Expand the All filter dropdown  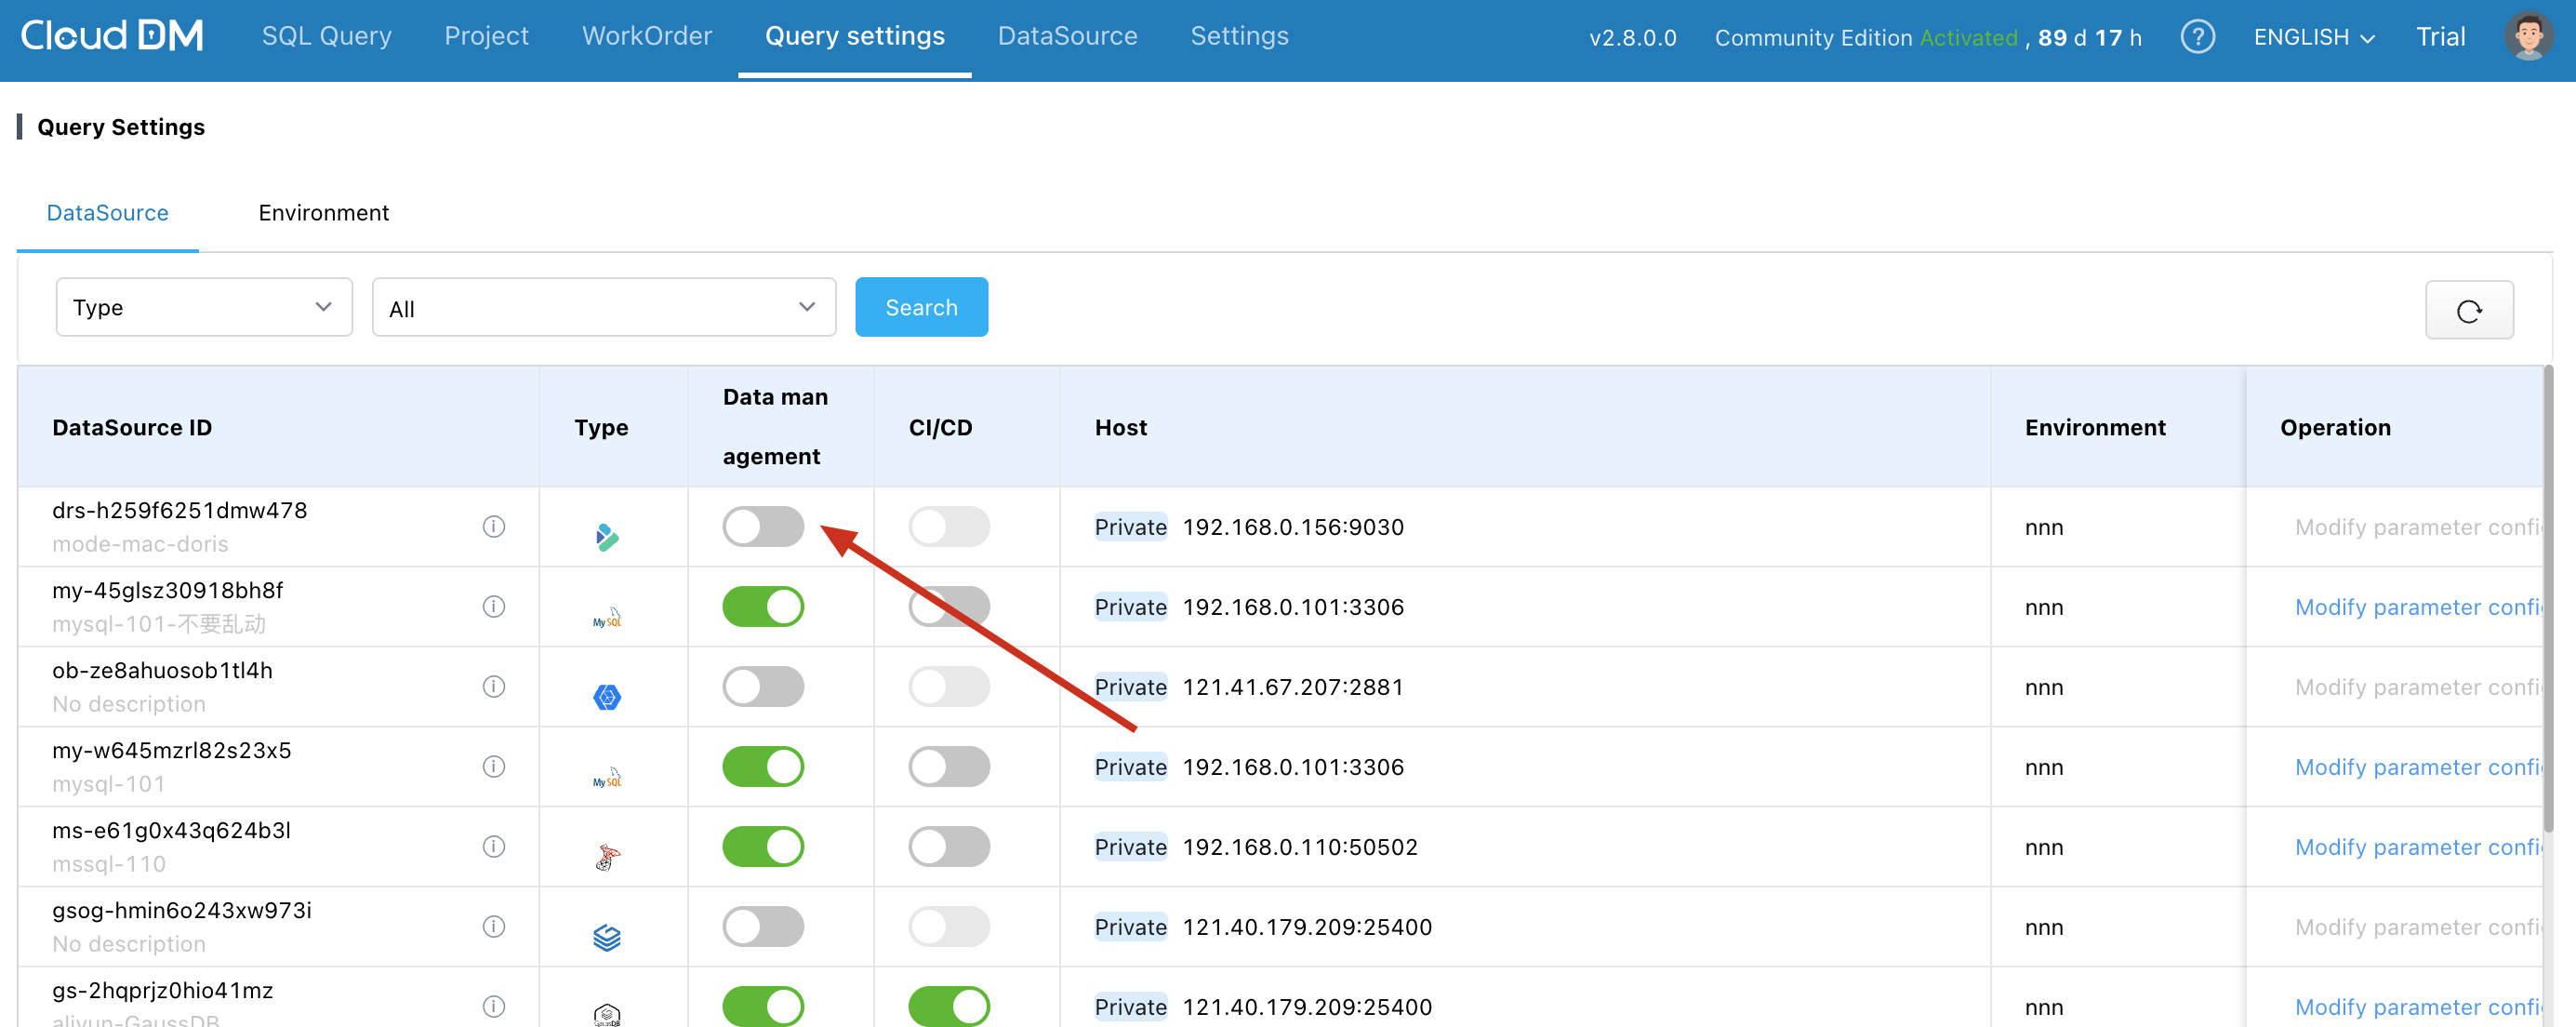click(x=603, y=307)
